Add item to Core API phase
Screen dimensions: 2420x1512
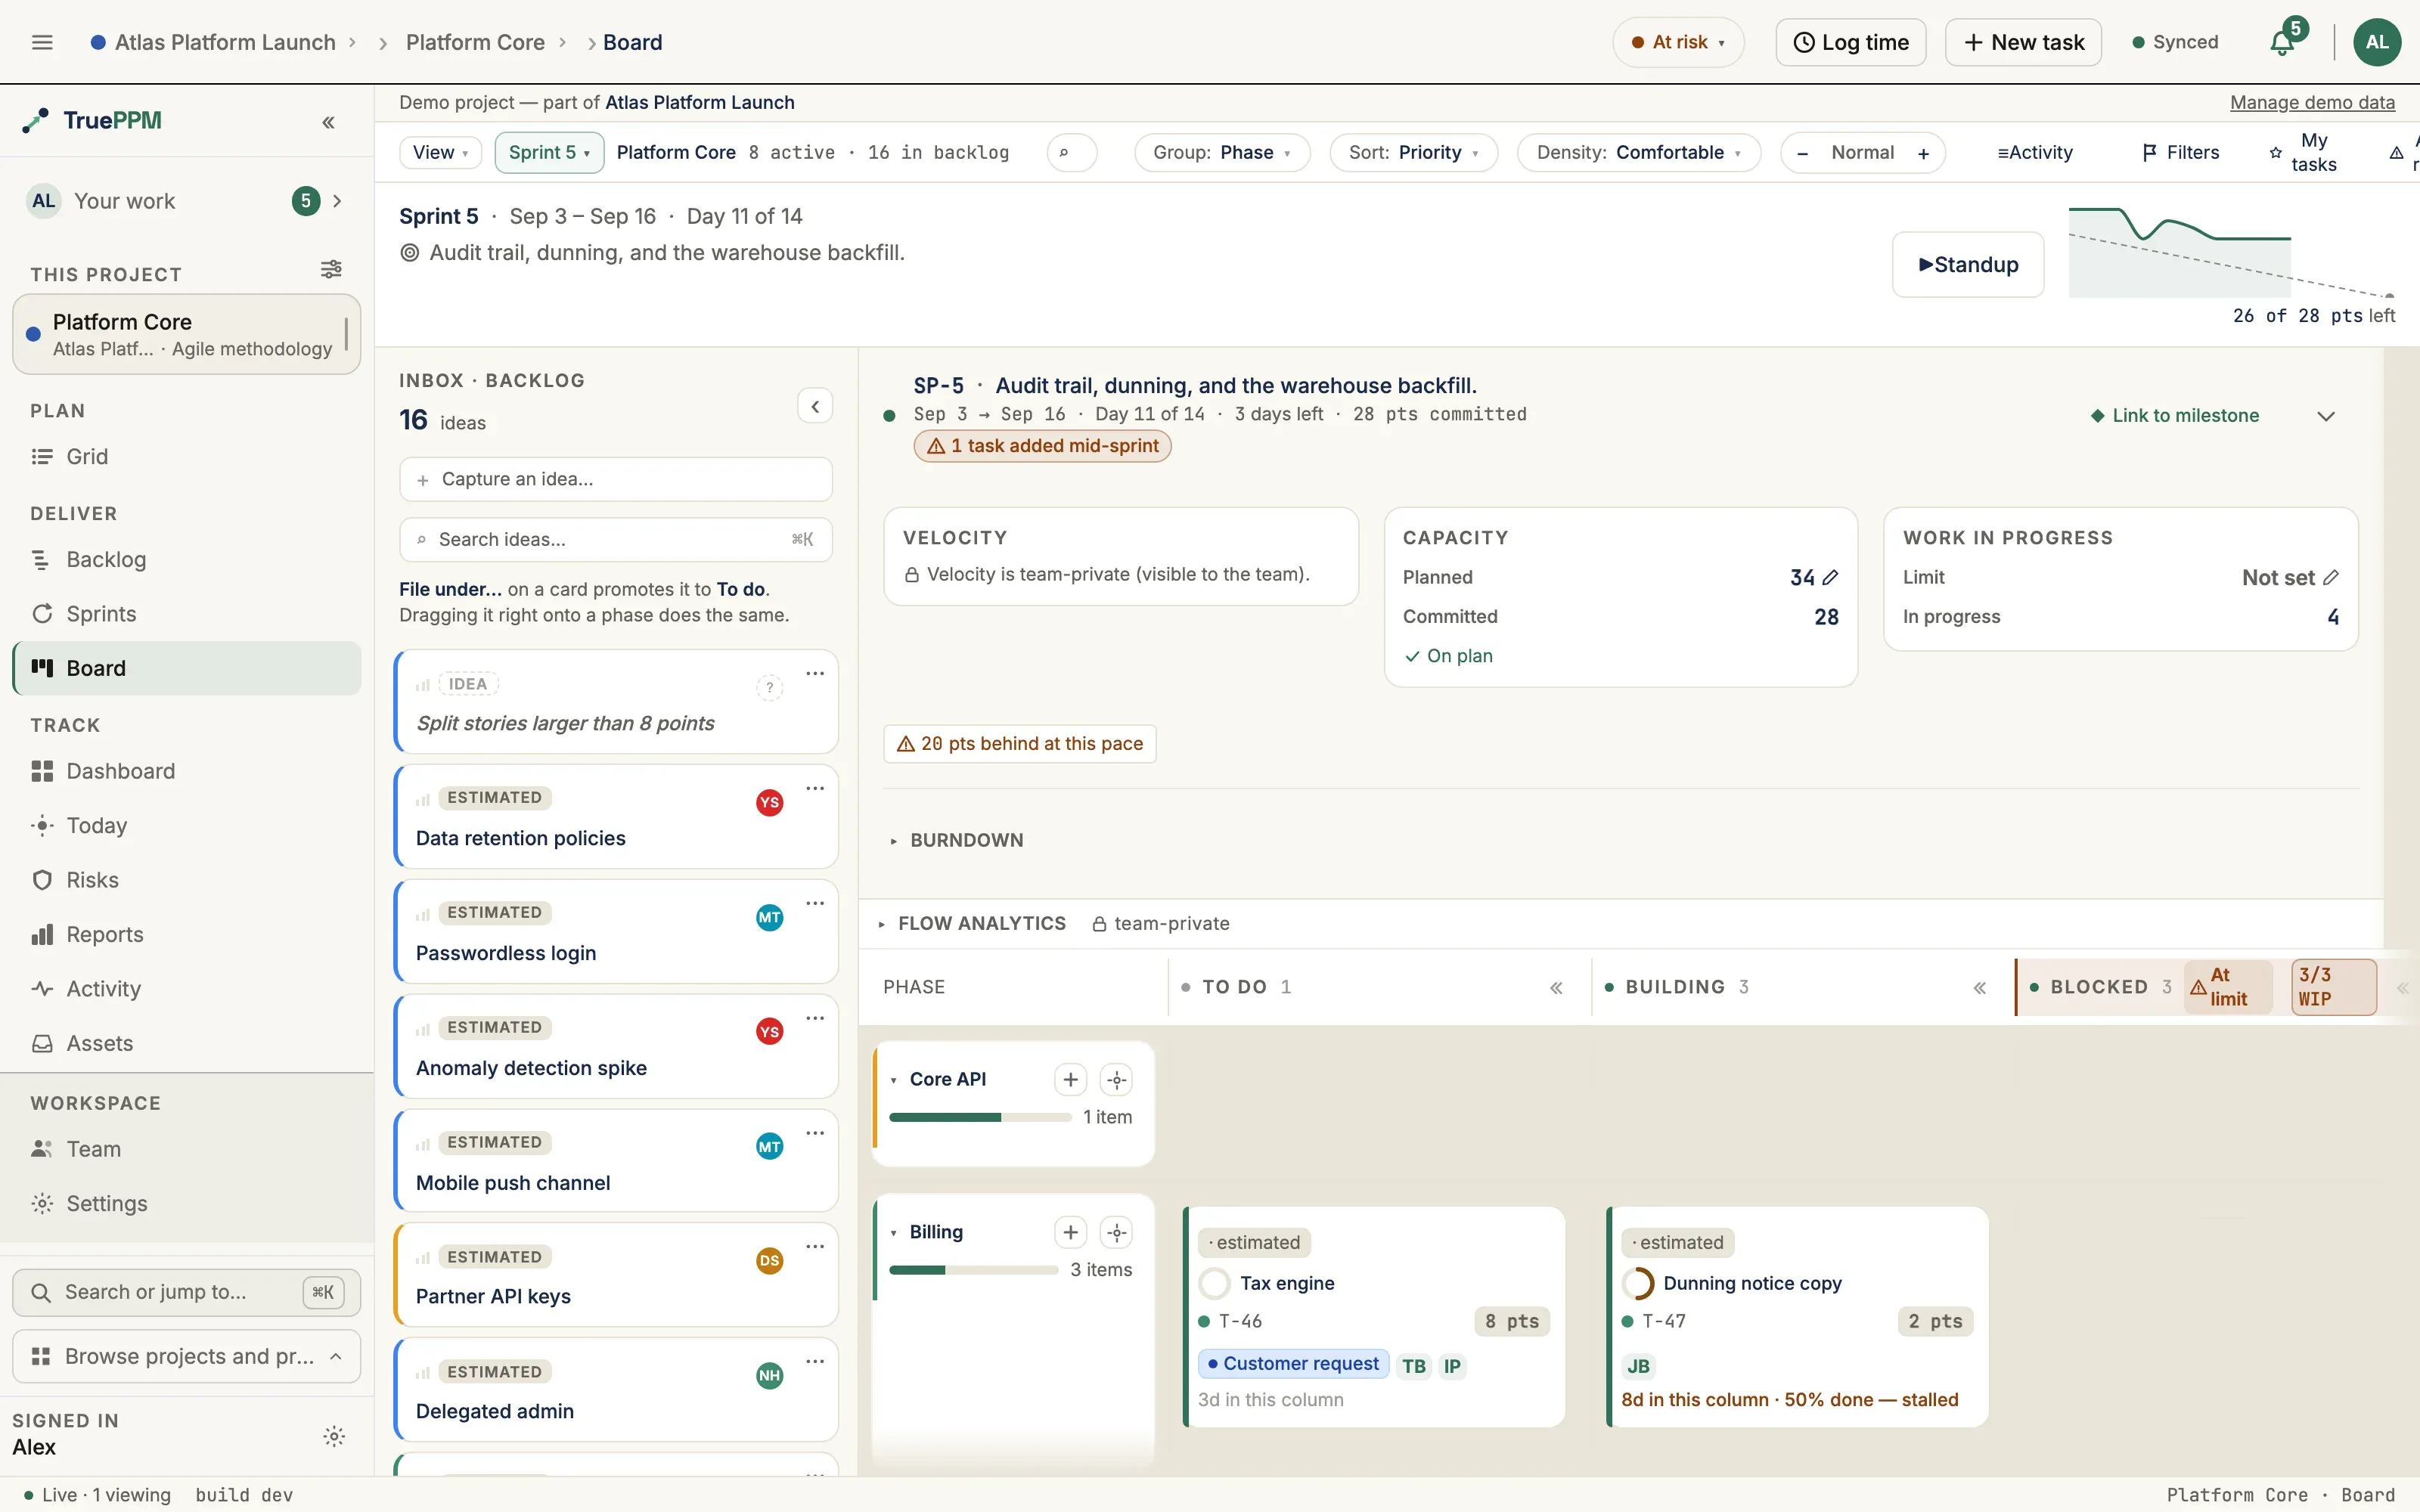click(x=1070, y=1079)
